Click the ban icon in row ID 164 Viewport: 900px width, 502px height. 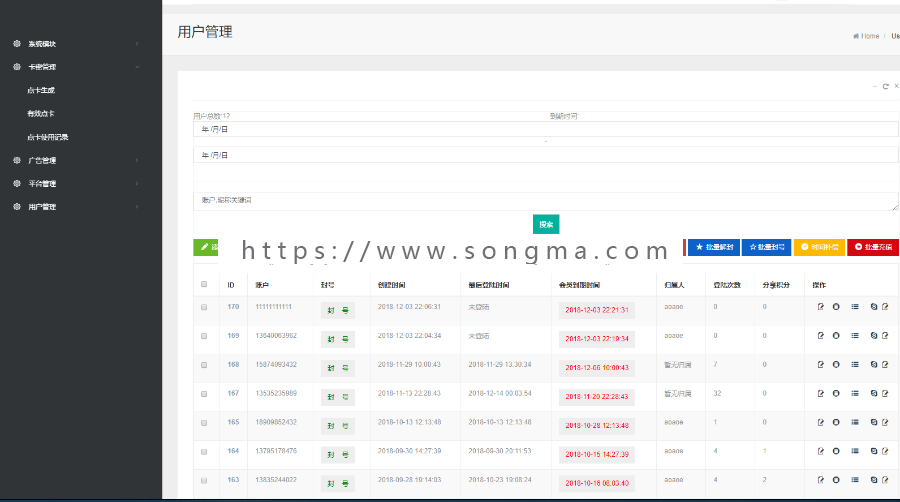point(874,451)
